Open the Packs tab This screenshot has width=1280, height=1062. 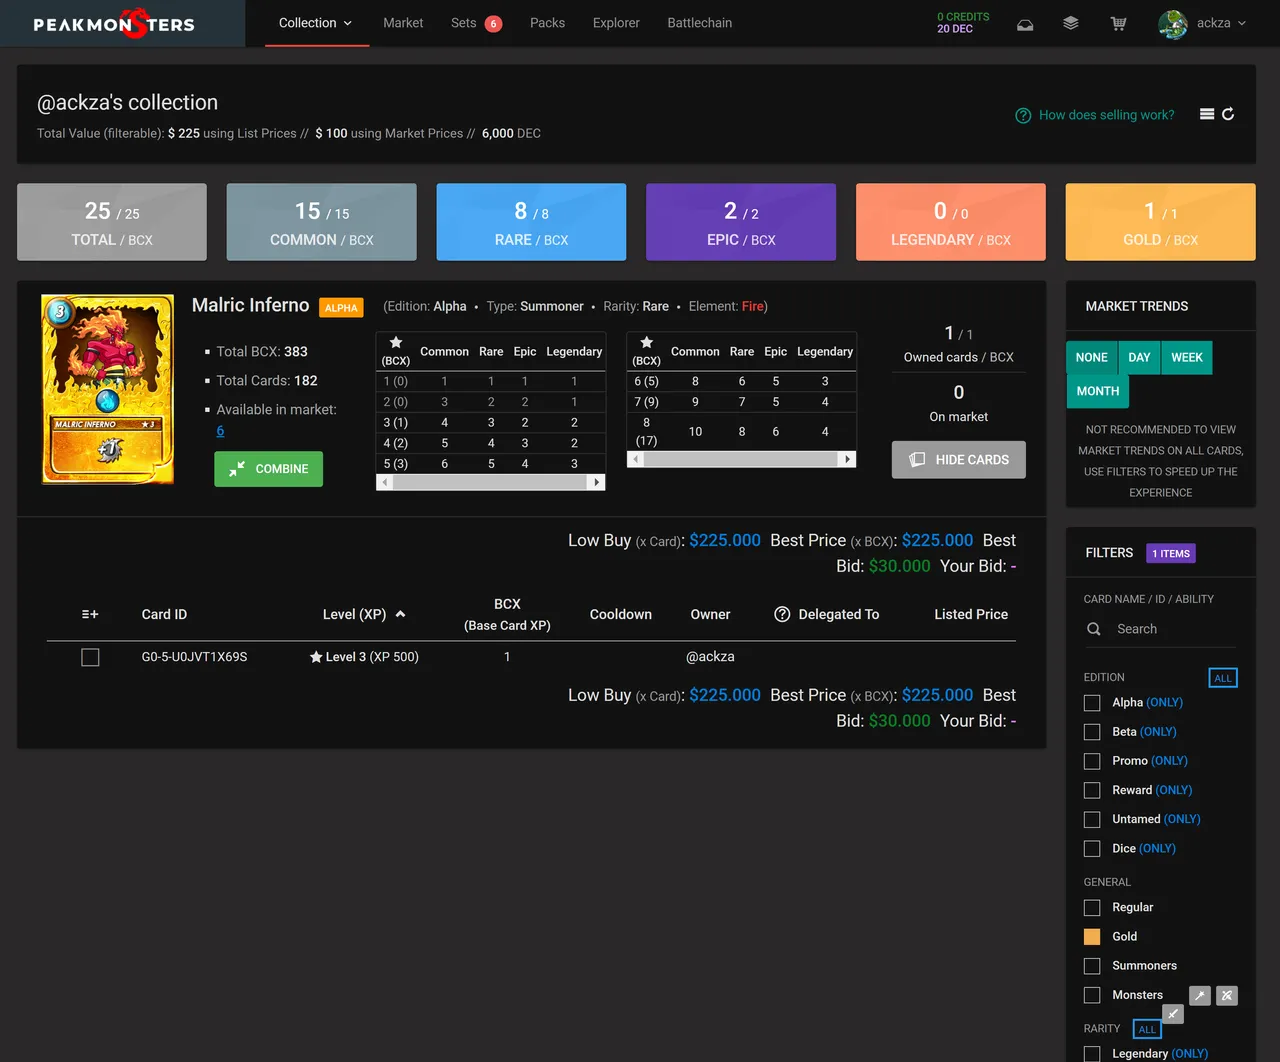tap(547, 23)
